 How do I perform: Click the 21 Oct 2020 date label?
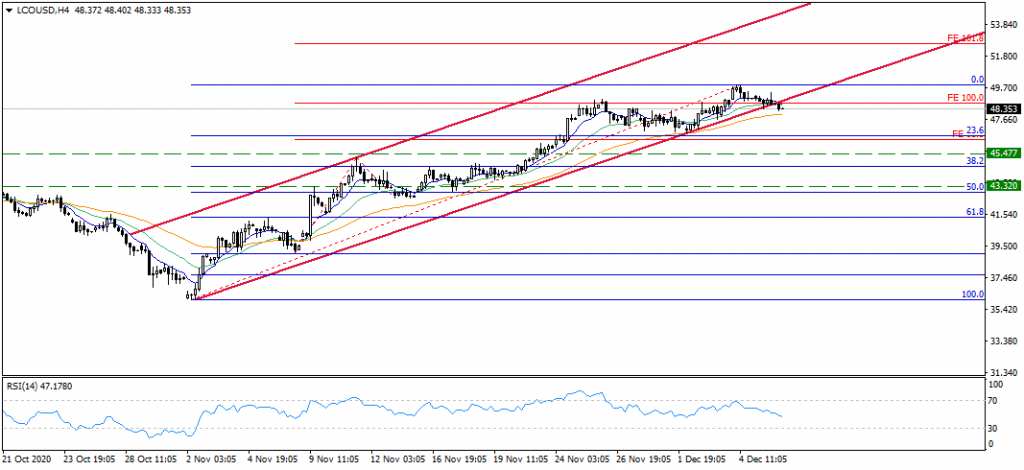click(x=25, y=459)
